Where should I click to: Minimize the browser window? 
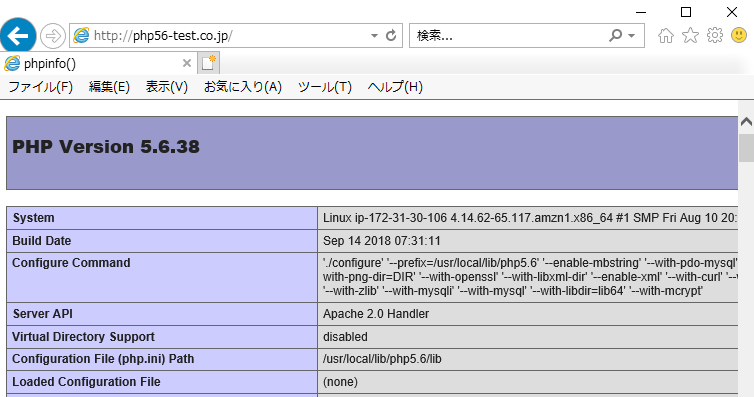pos(641,12)
